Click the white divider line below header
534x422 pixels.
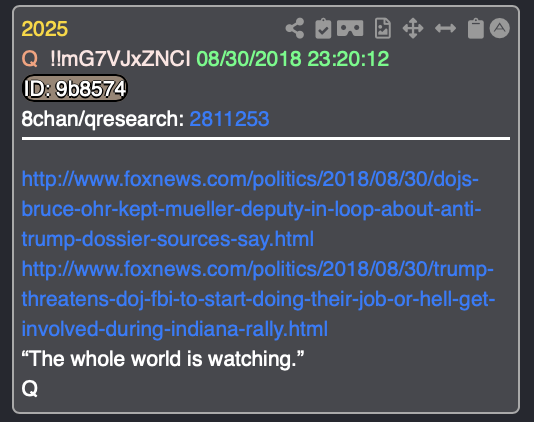coord(266,139)
